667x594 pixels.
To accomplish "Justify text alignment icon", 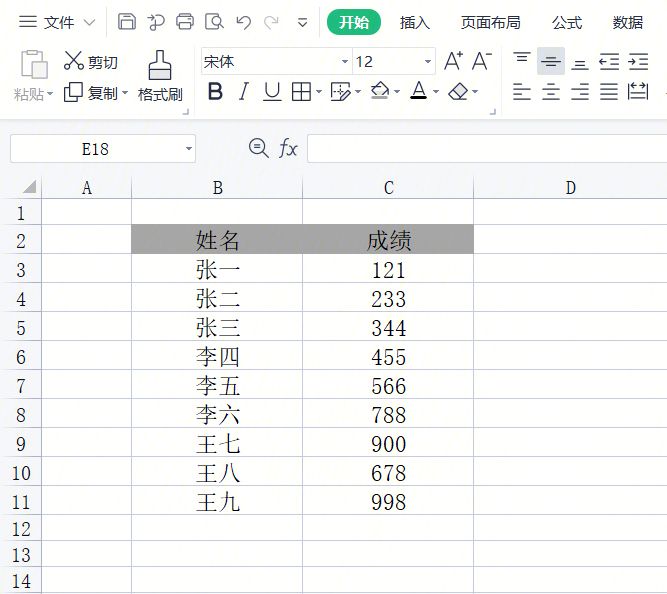I will [609, 91].
